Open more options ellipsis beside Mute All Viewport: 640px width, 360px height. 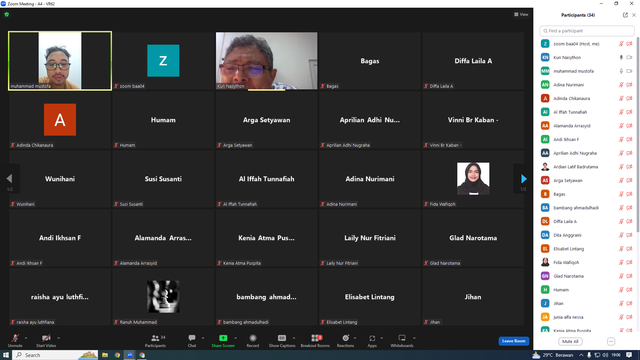[611, 341]
